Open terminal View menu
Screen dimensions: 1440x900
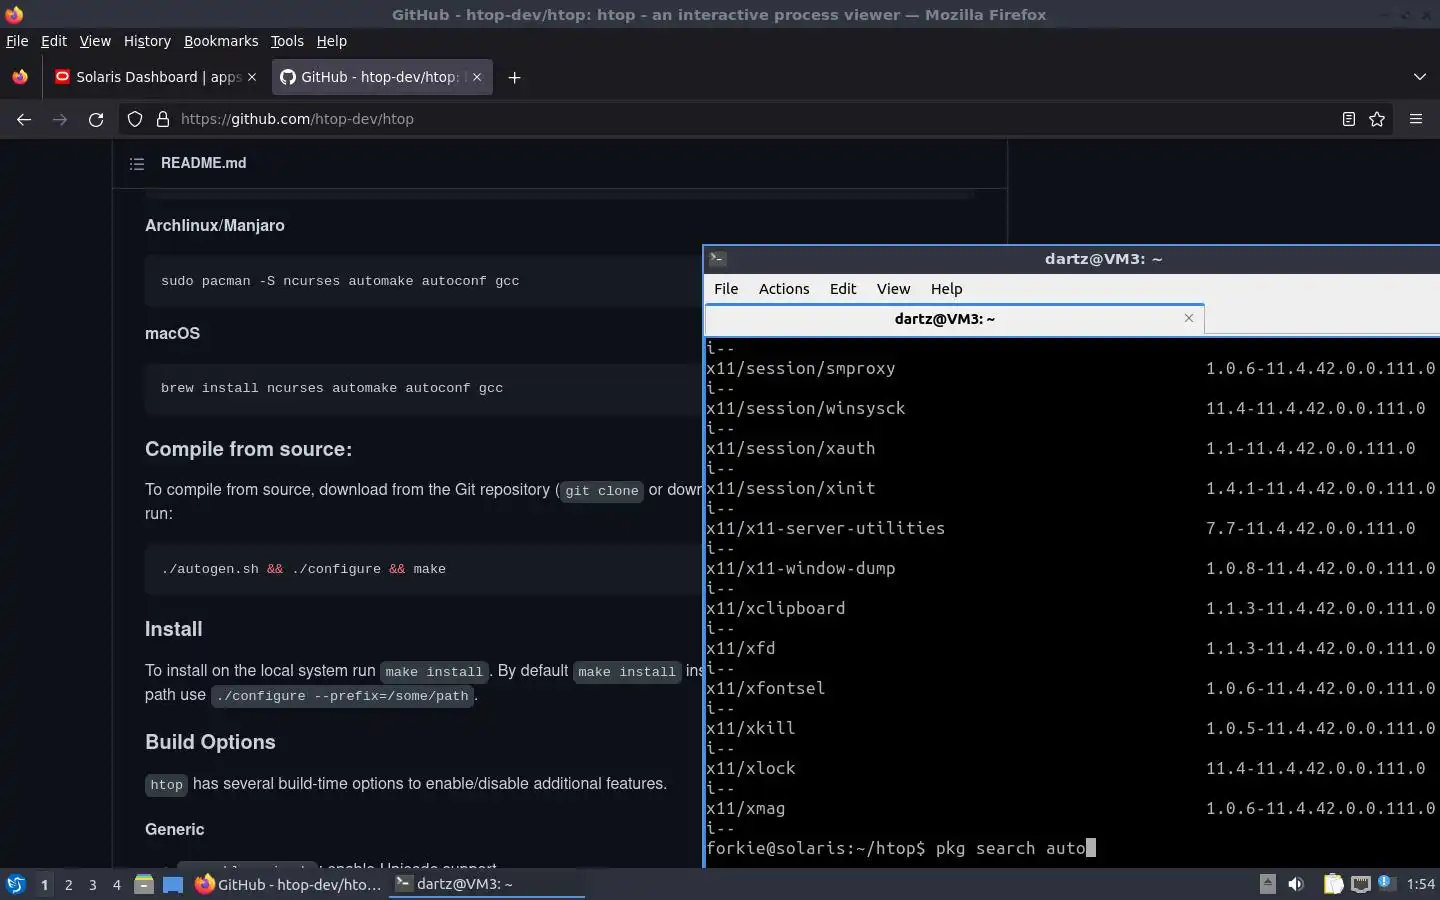[x=893, y=289]
